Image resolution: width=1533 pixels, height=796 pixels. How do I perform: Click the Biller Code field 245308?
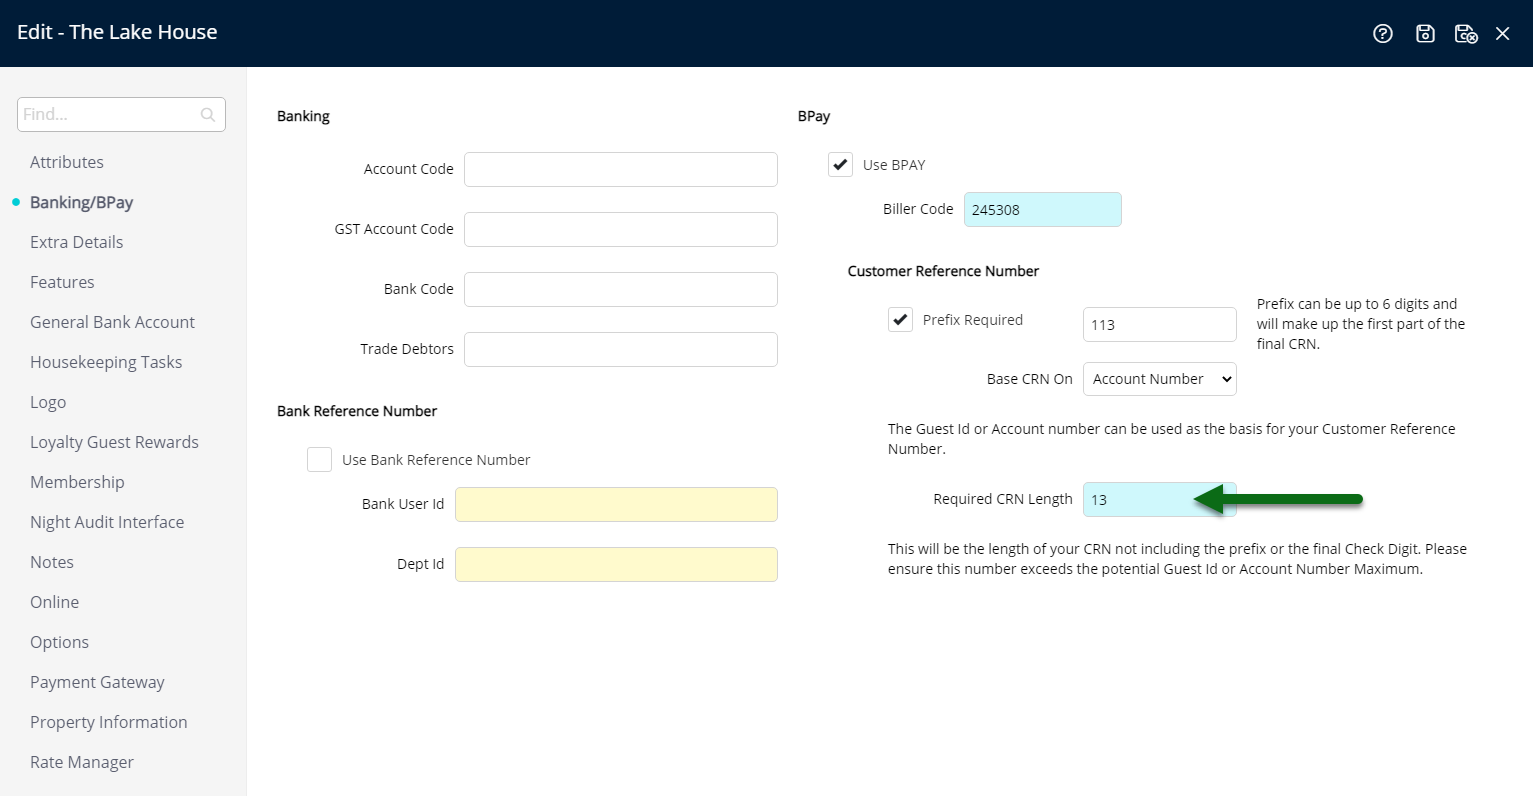click(x=1043, y=209)
